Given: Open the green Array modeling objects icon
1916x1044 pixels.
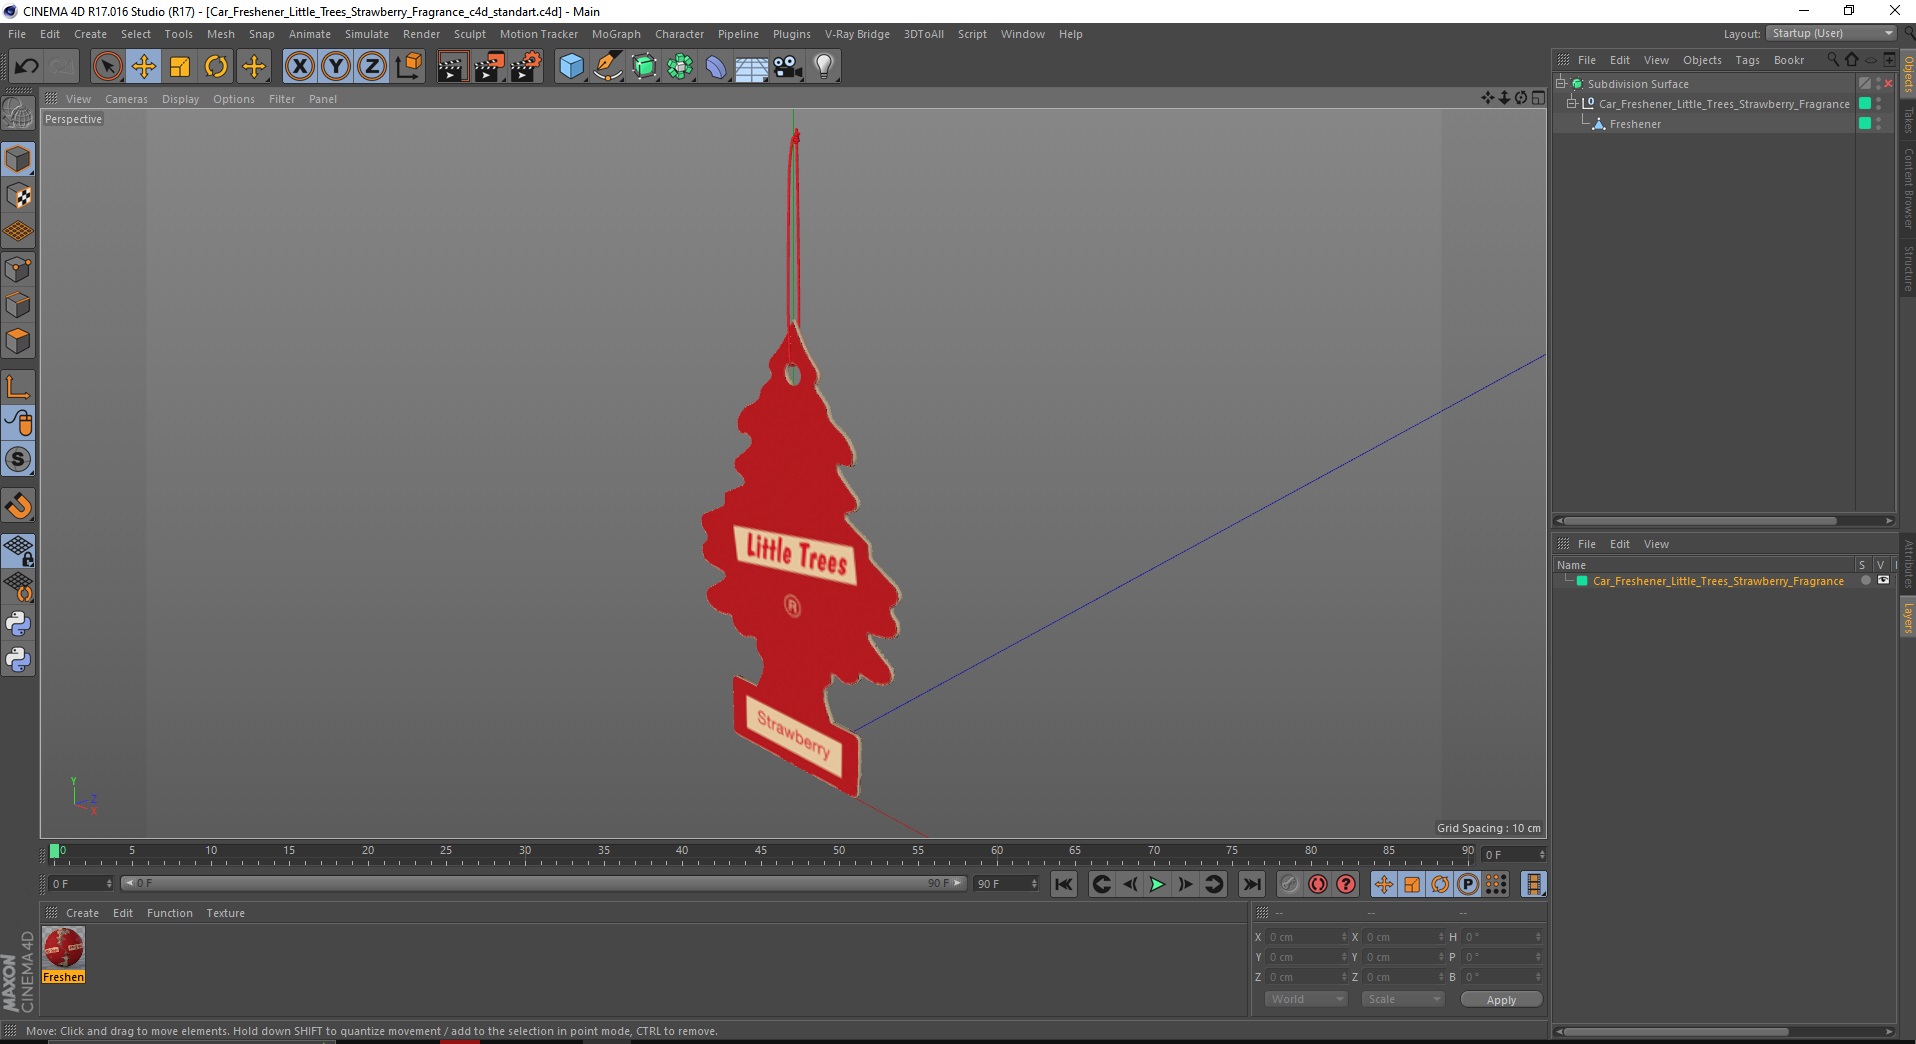Looking at the screenshot, I should pos(680,67).
